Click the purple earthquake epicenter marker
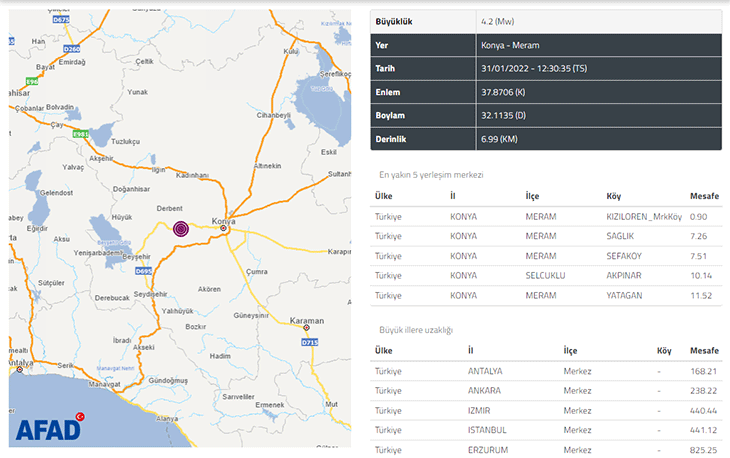Screen dimensions: 730x458 click(x=181, y=229)
